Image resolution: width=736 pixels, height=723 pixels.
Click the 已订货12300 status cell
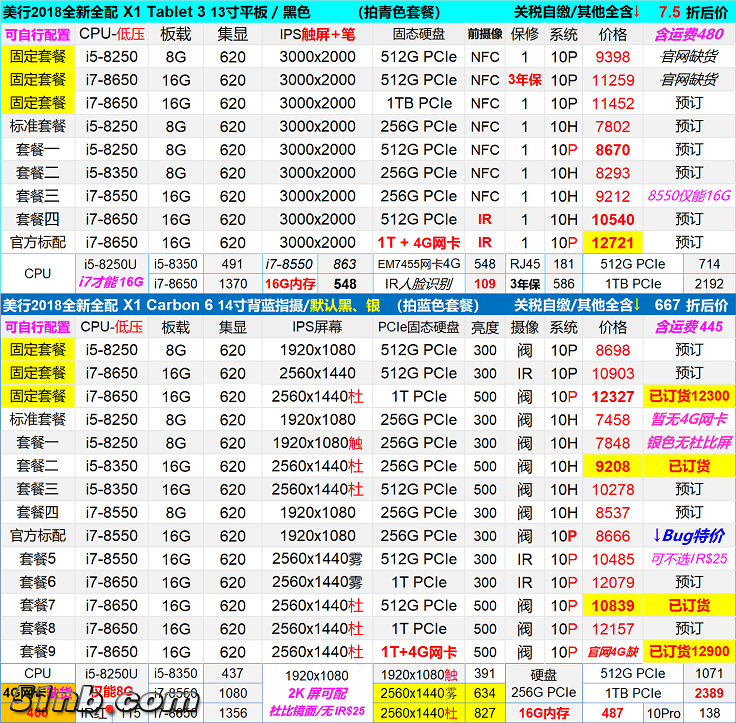tap(688, 397)
